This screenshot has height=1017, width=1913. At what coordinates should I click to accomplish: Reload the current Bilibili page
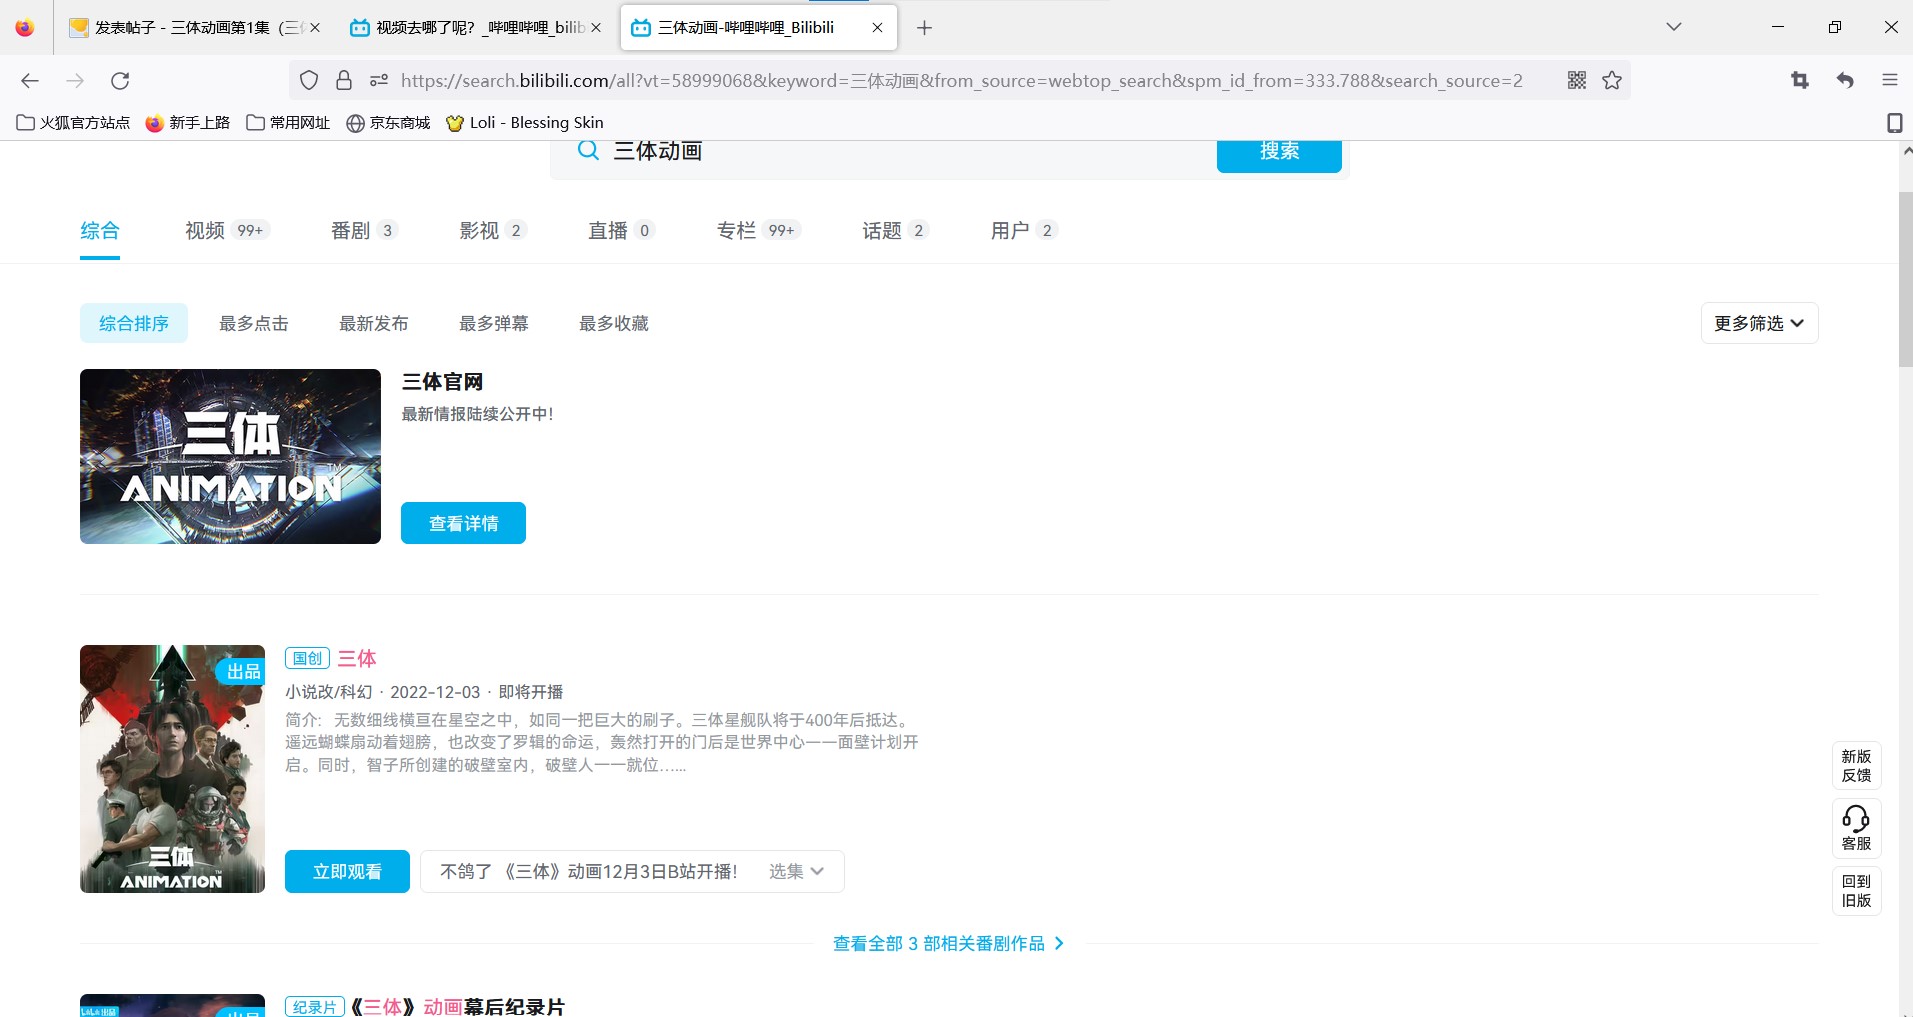120,81
